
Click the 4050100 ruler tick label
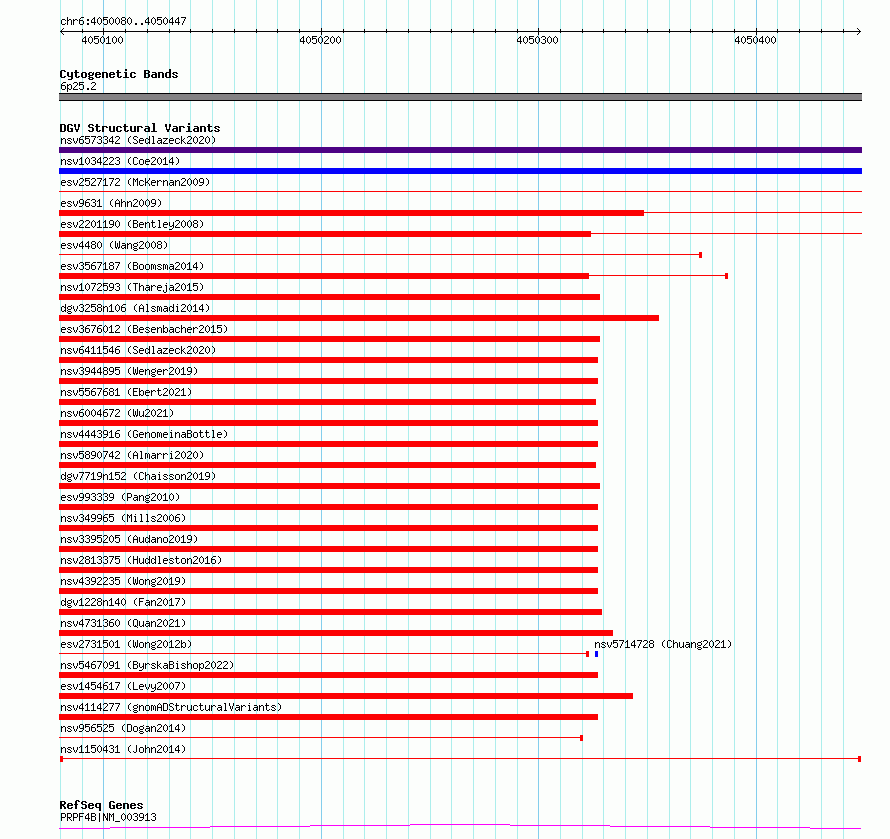102,40
